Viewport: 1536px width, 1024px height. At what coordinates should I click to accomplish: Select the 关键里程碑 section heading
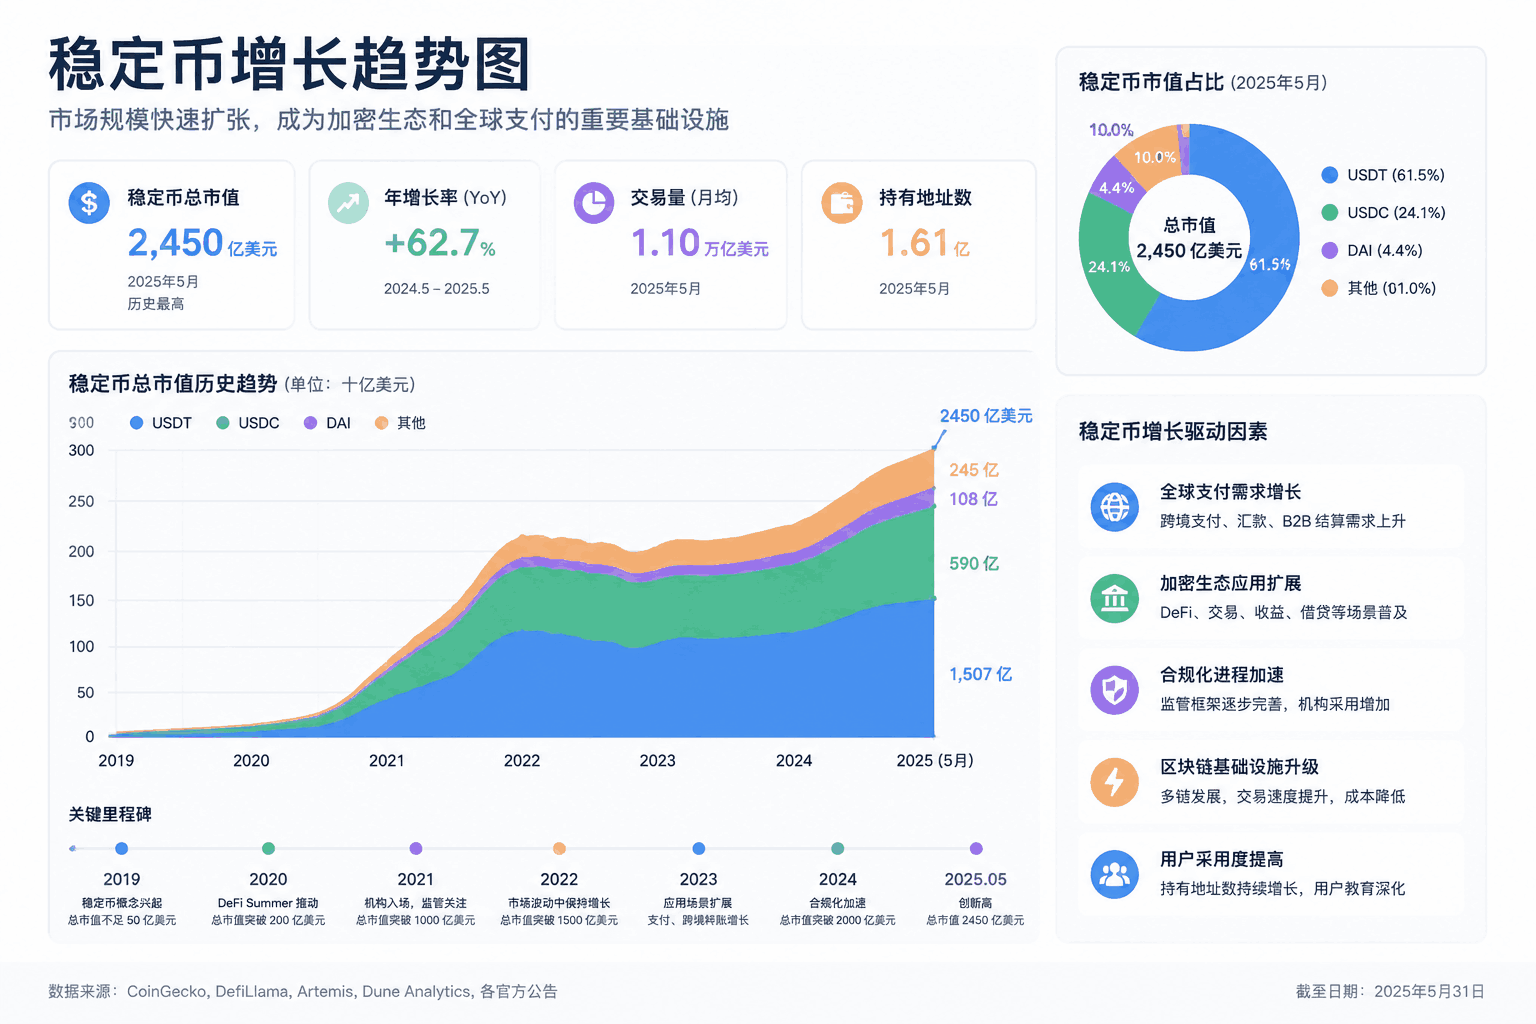click(110, 815)
